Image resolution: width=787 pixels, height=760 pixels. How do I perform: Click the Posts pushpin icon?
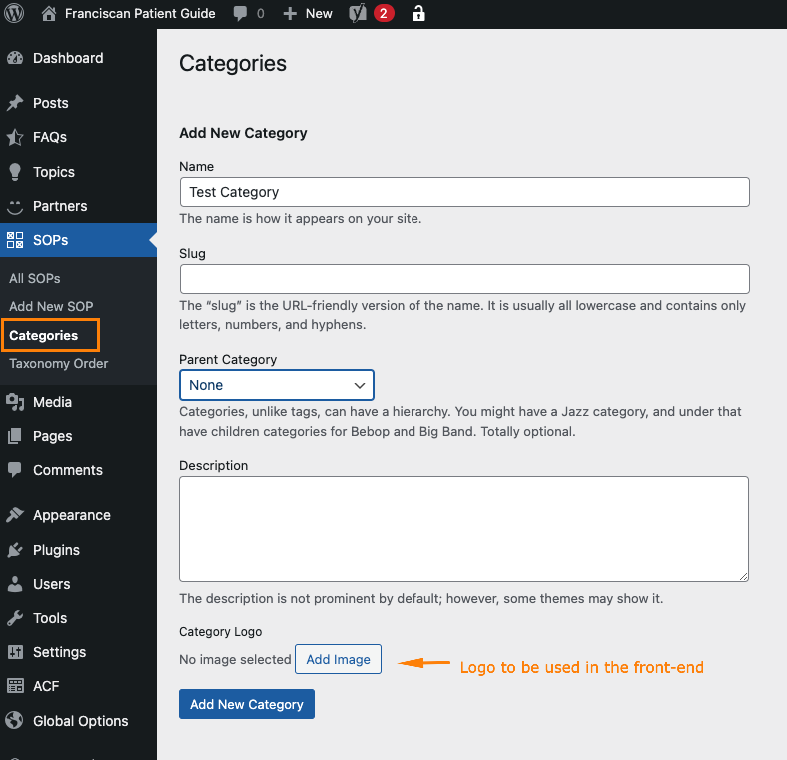[15, 103]
